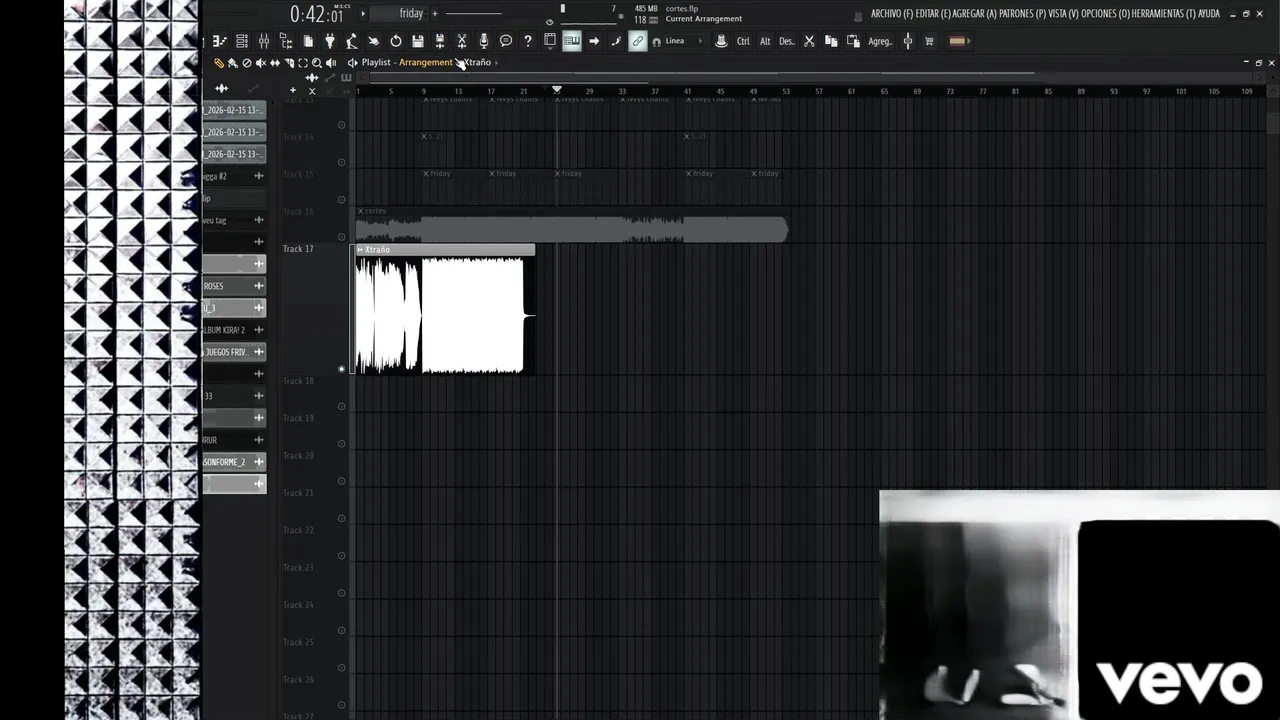Click the microphone record icon
The image size is (1280, 720).
(x=484, y=41)
